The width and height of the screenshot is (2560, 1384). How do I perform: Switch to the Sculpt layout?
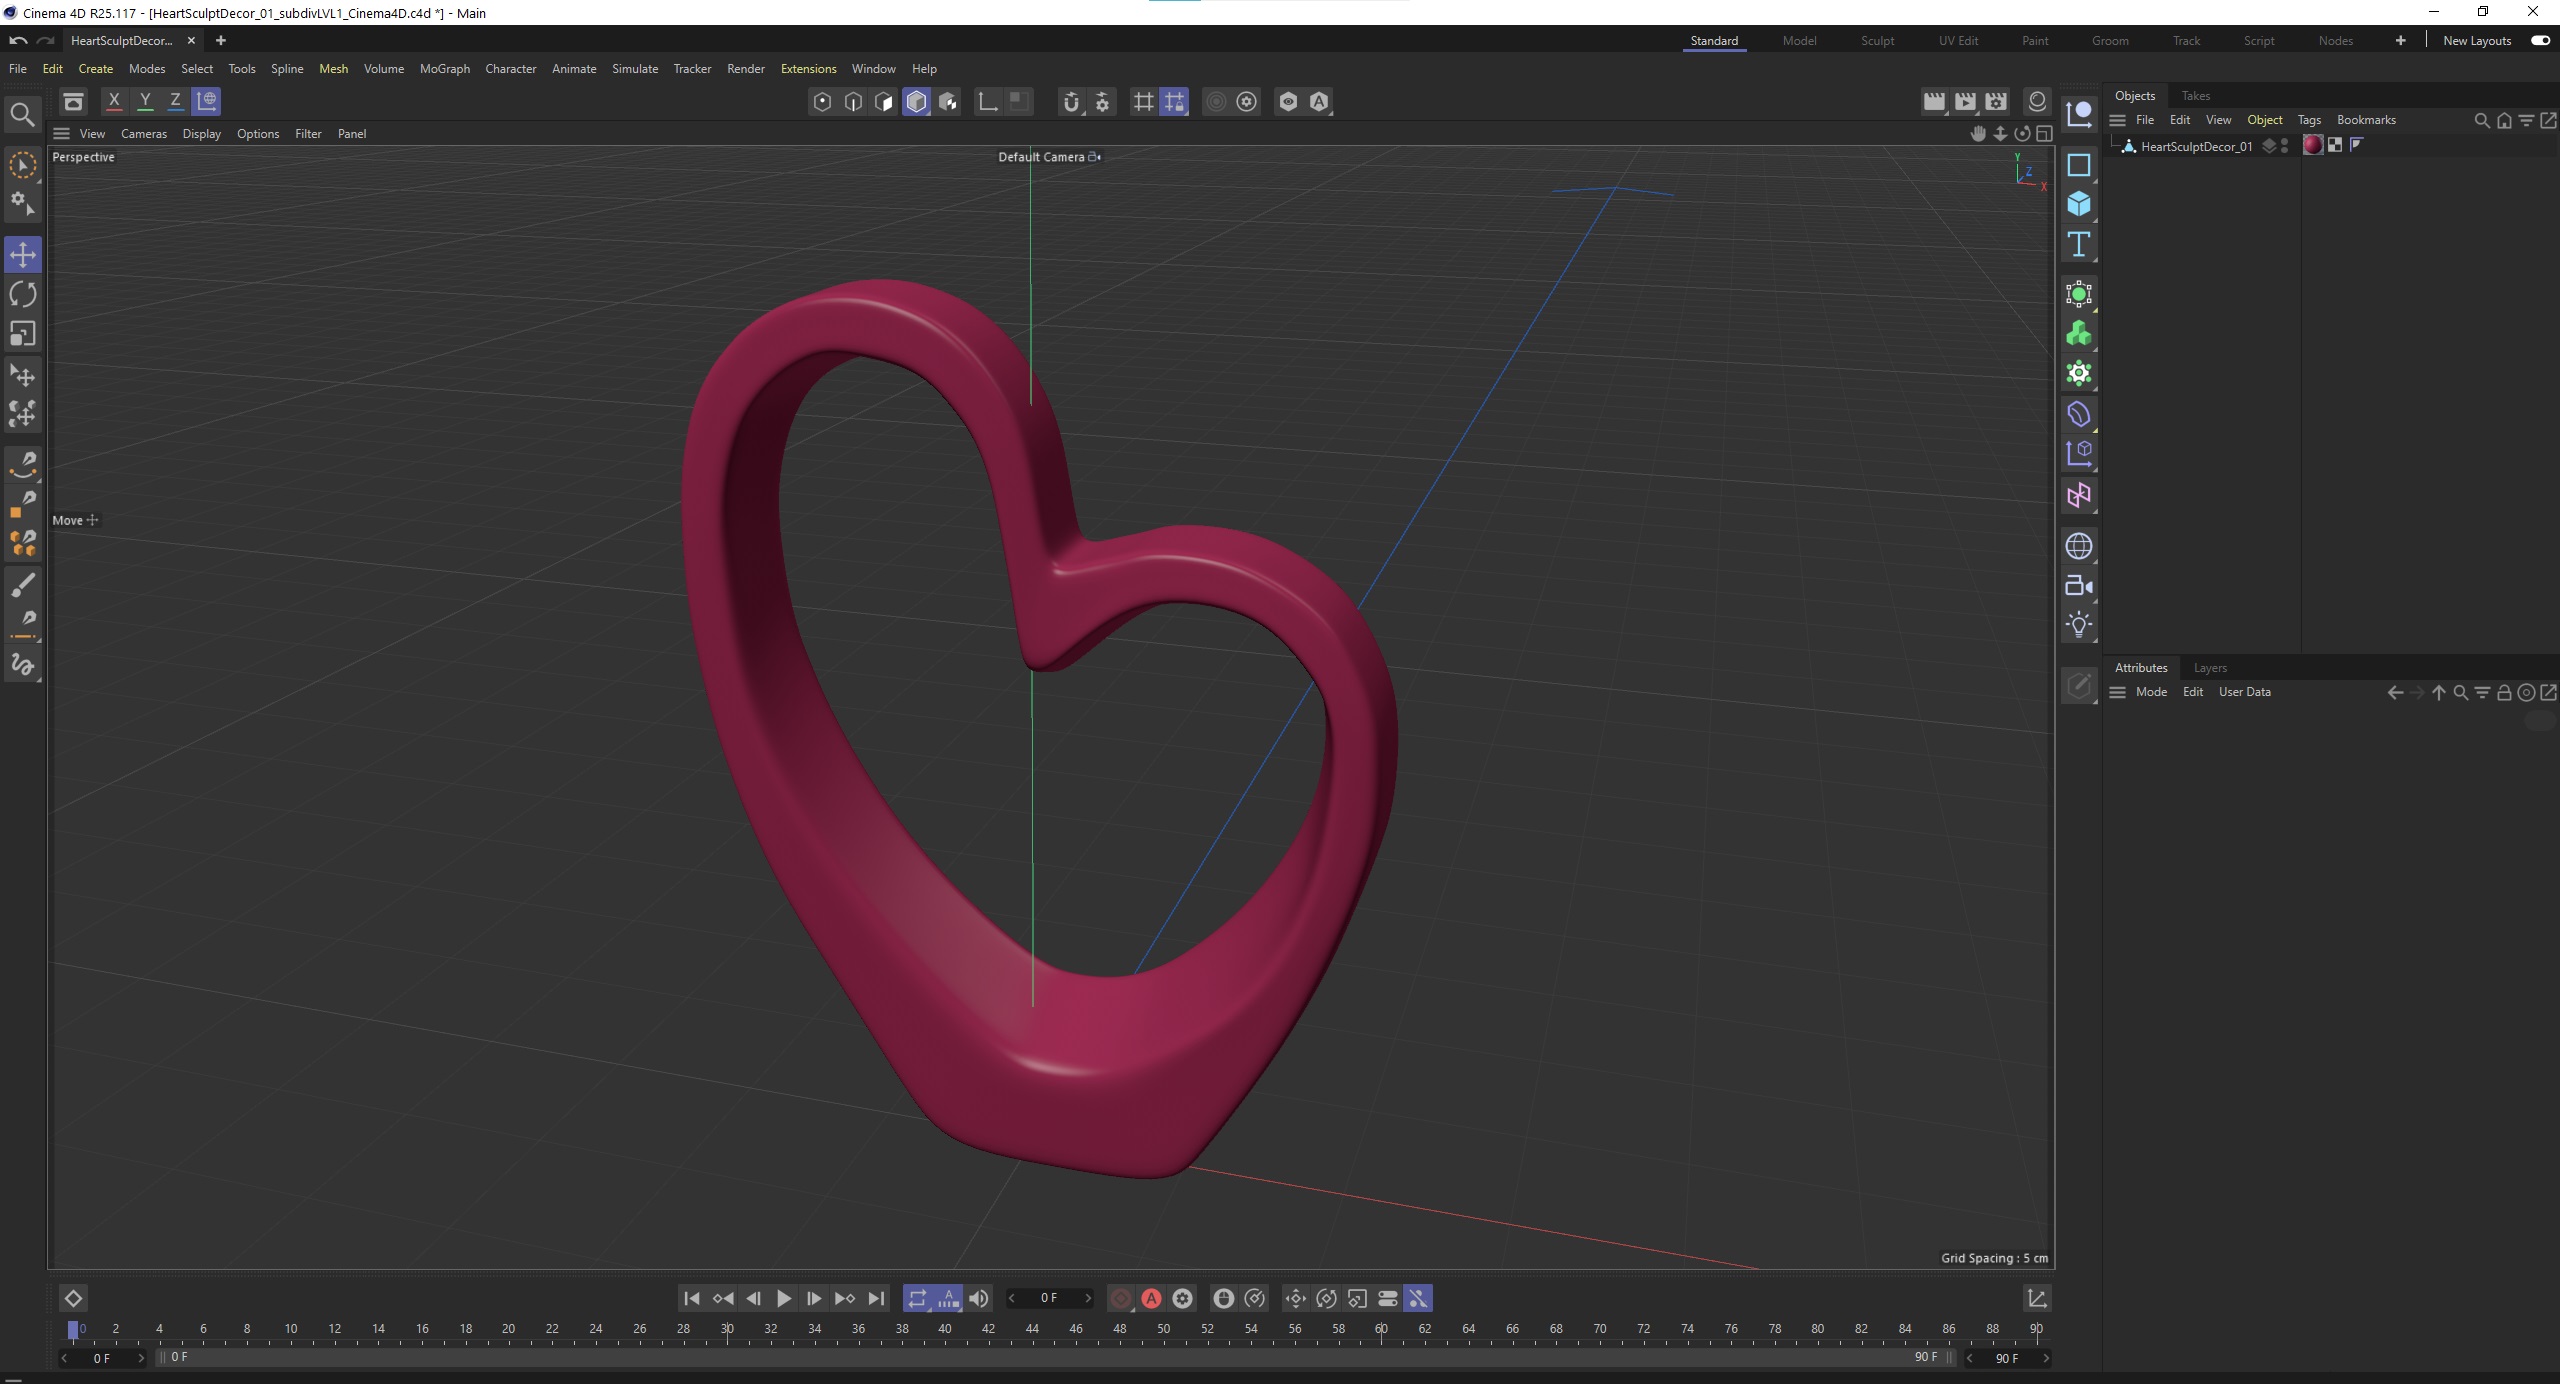[1876, 41]
